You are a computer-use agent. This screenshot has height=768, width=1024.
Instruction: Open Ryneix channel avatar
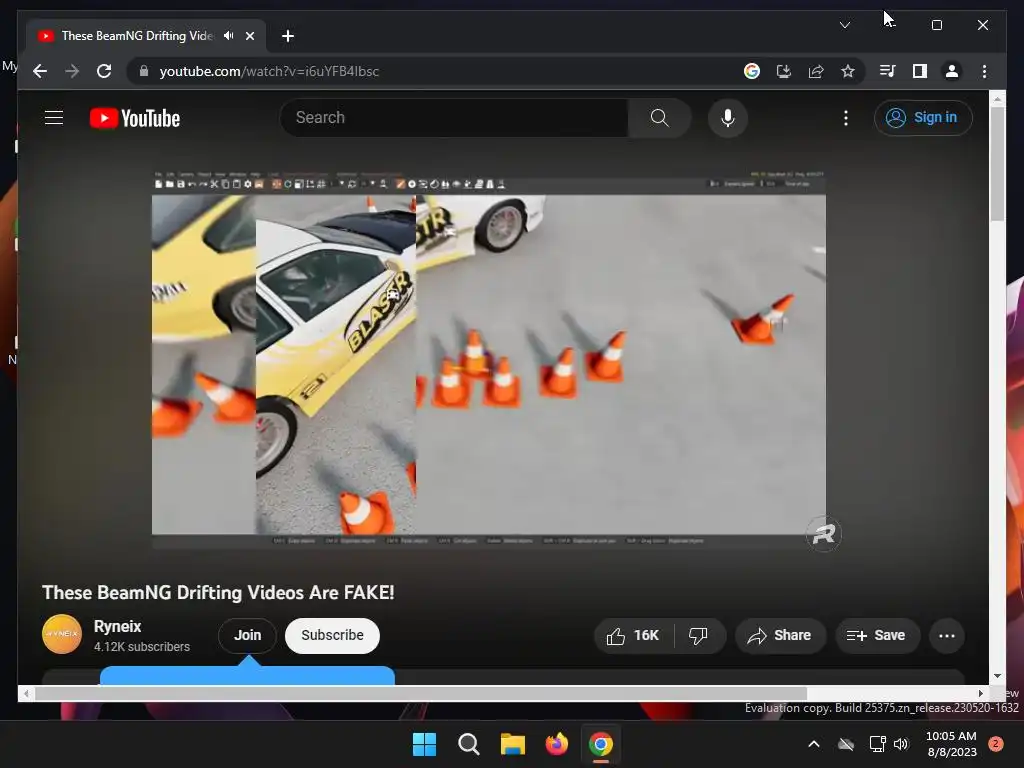(x=62, y=634)
